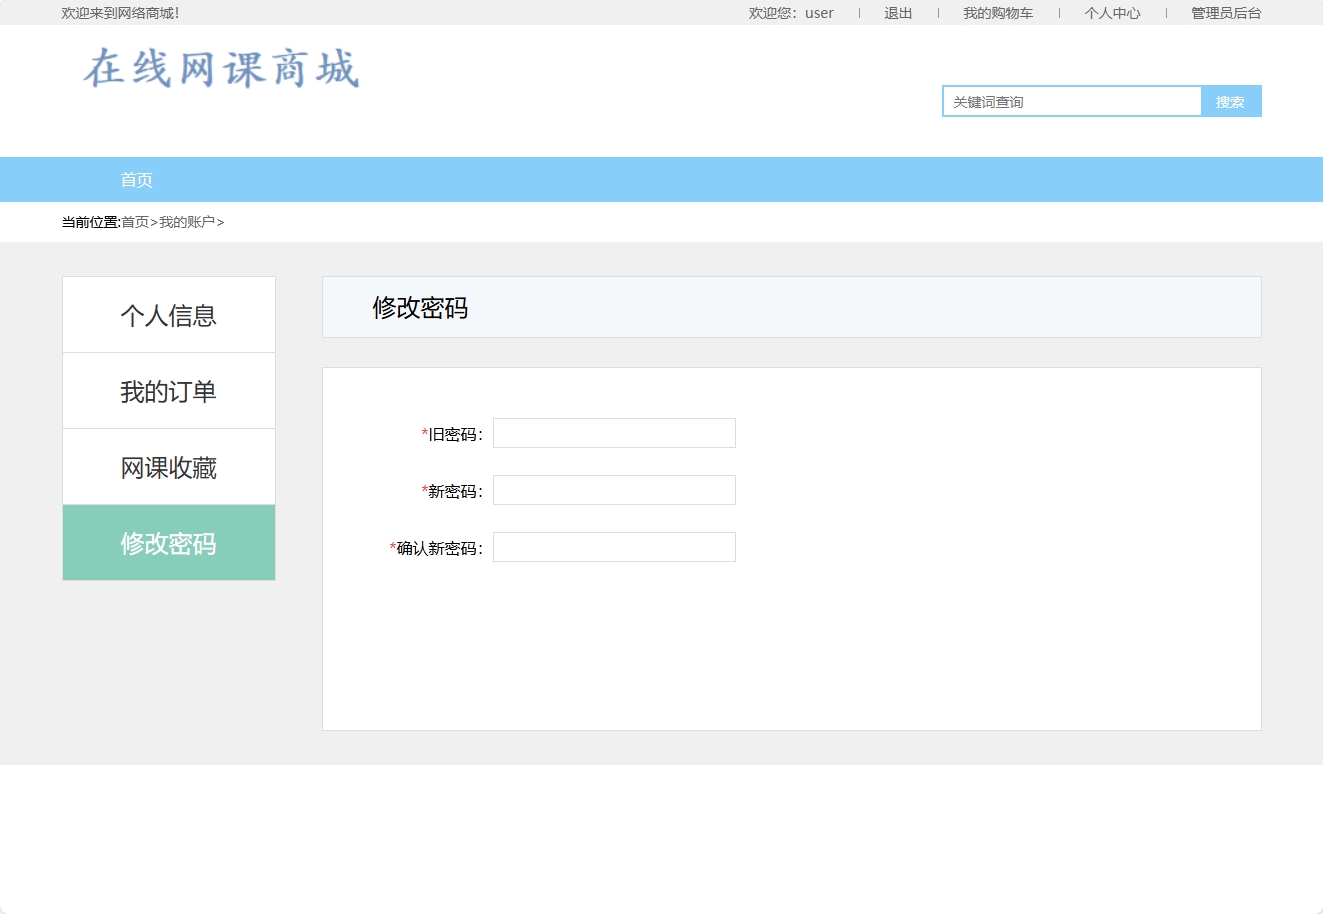Click the 搜索 search button
1323x914 pixels.
(x=1230, y=101)
